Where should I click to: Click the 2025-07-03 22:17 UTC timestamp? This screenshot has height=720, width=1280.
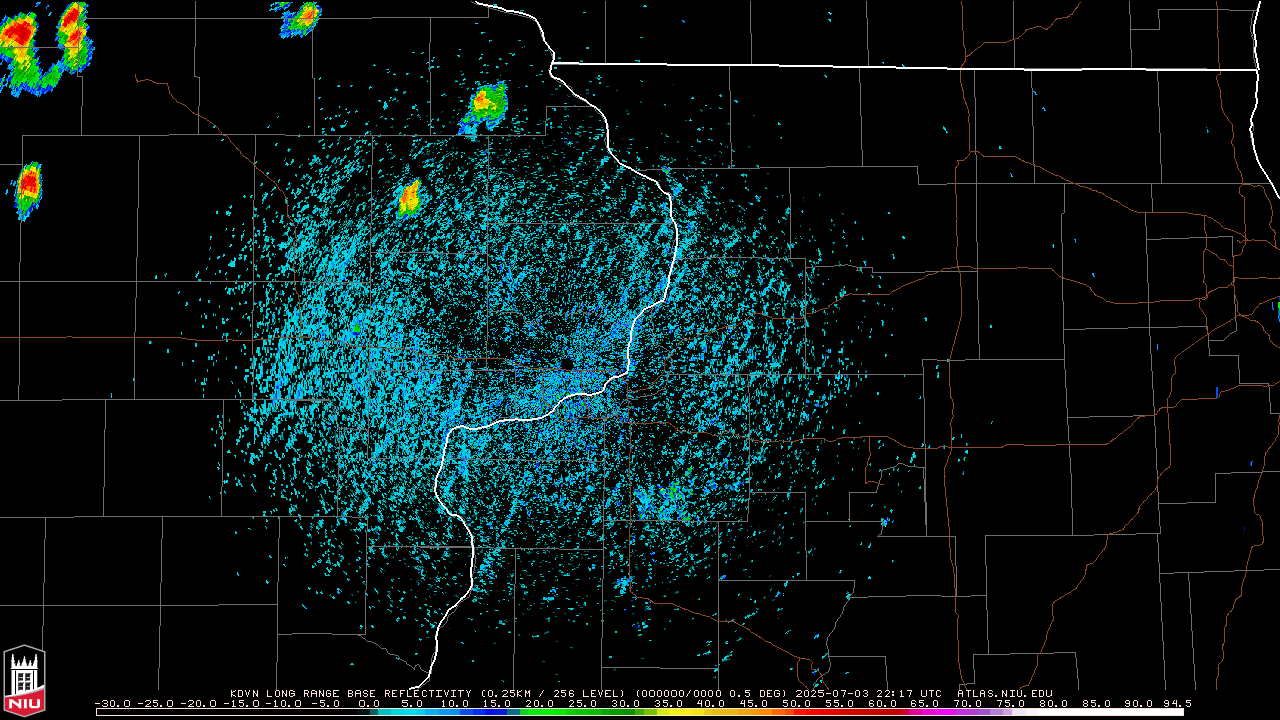click(x=869, y=693)
